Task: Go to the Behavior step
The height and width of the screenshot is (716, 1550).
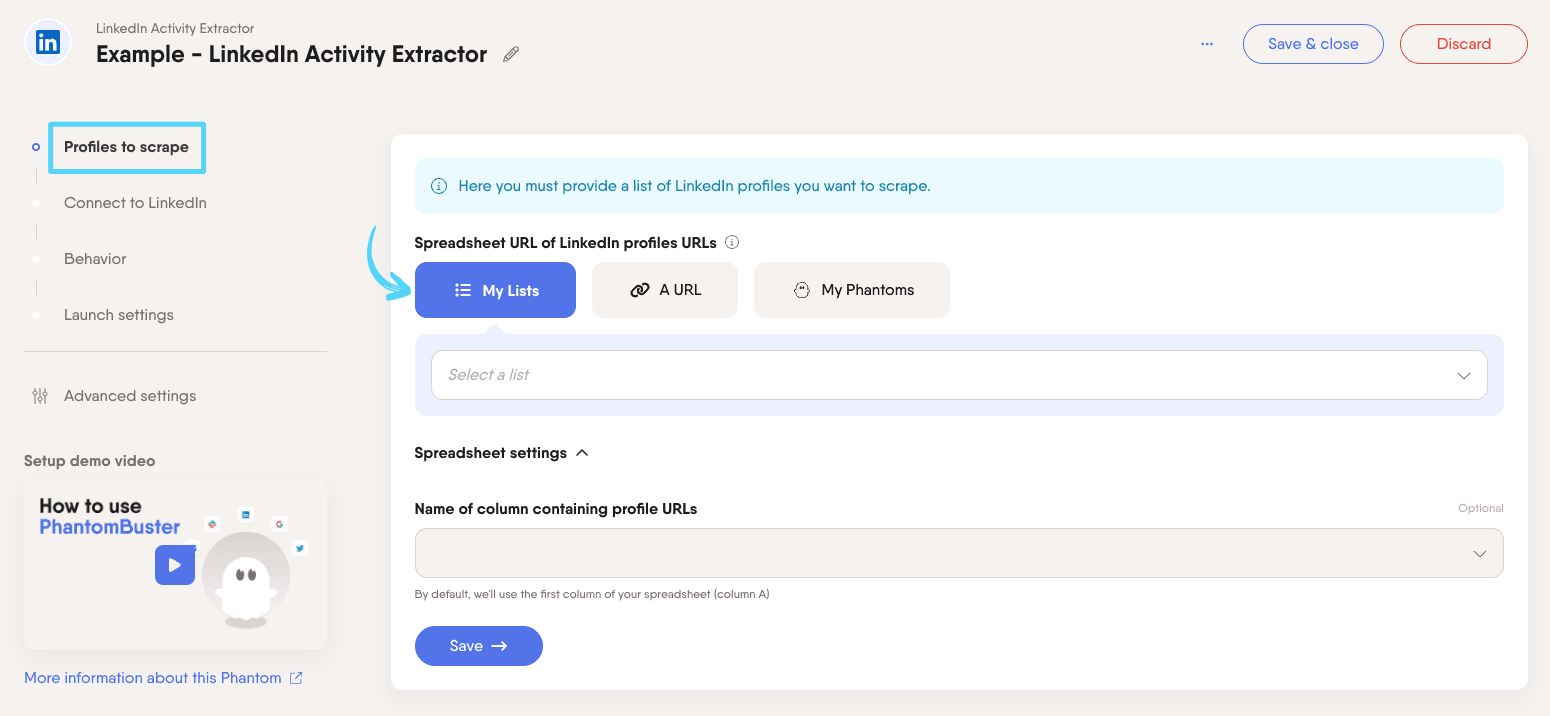Action: click(x=95, y=259)
